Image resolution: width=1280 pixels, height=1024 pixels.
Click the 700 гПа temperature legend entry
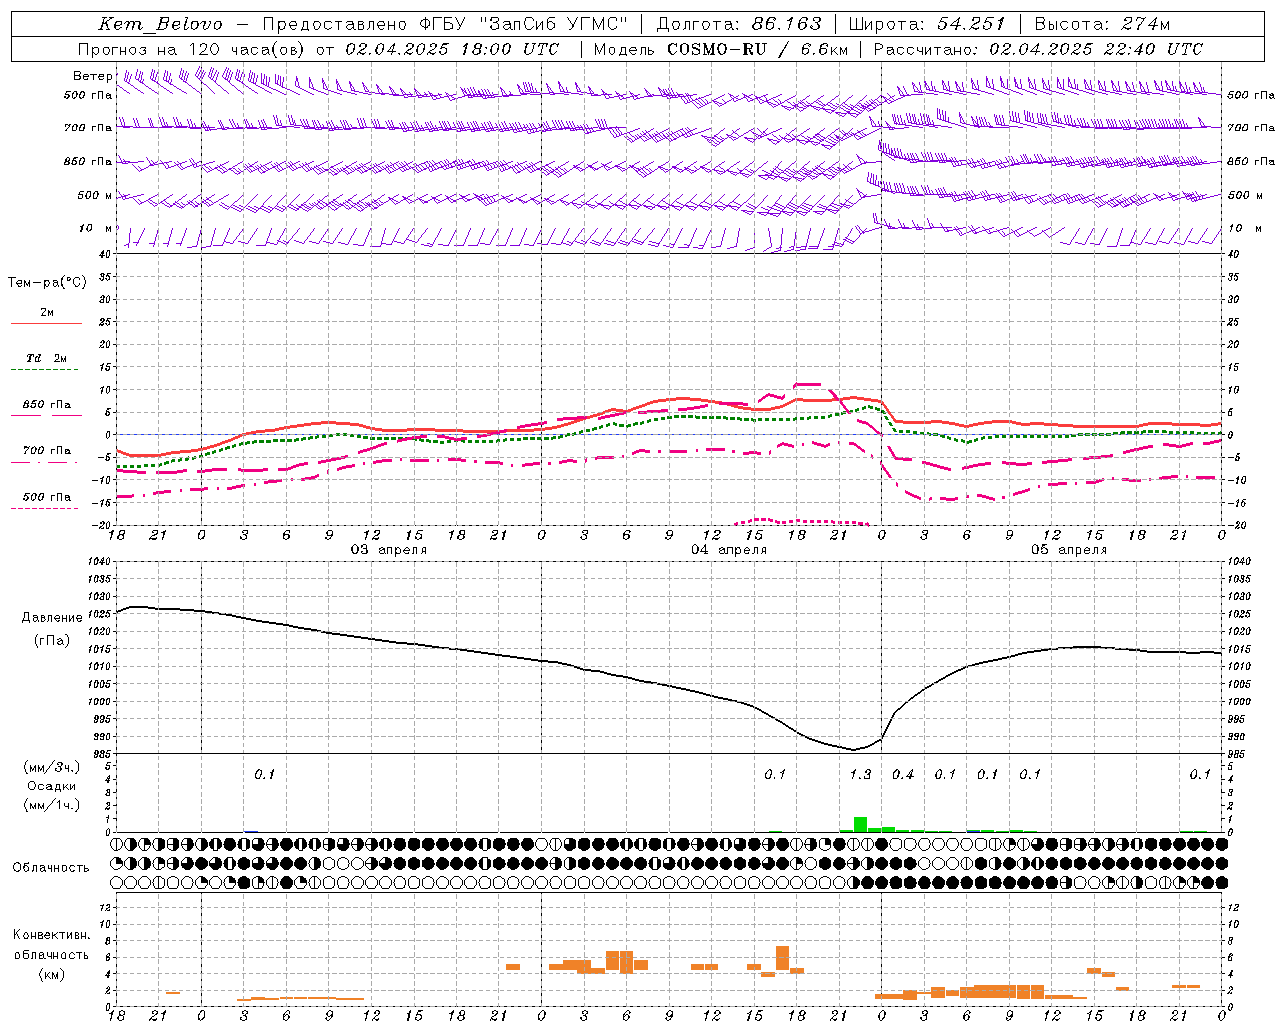47,451
